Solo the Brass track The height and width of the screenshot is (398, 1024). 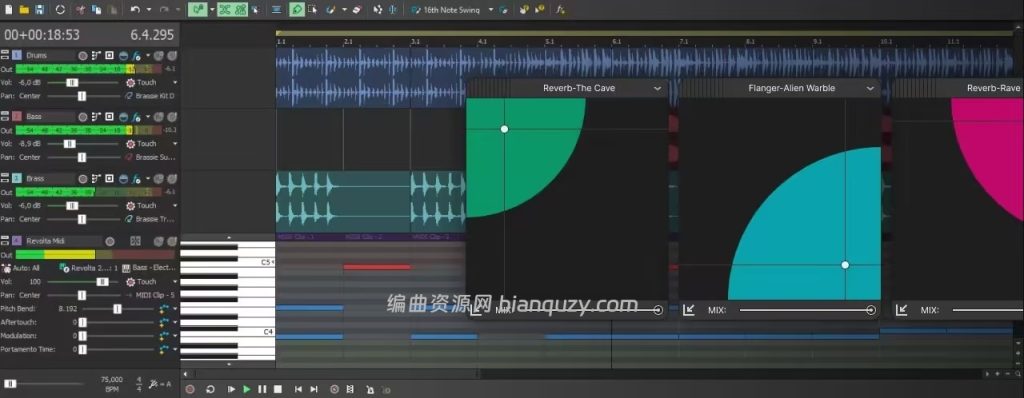172,178
